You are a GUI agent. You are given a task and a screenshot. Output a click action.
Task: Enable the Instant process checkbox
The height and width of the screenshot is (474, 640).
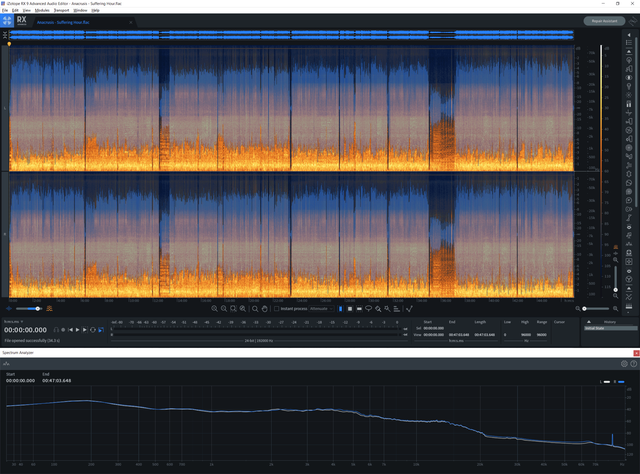point(276,309)
